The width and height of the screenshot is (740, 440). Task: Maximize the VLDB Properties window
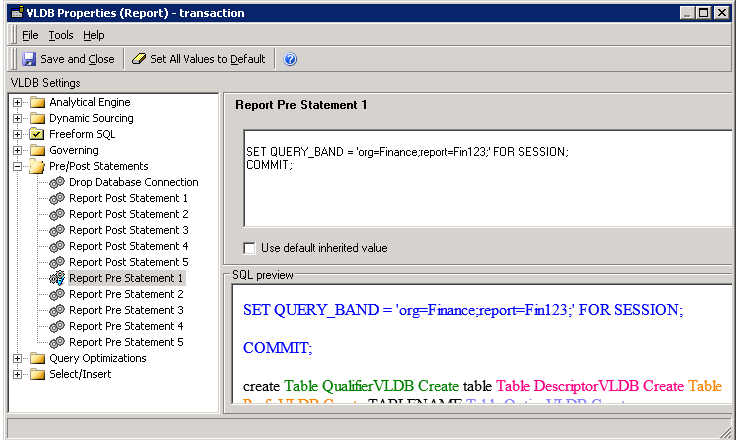pyautogui.click(x=703, y=13)
